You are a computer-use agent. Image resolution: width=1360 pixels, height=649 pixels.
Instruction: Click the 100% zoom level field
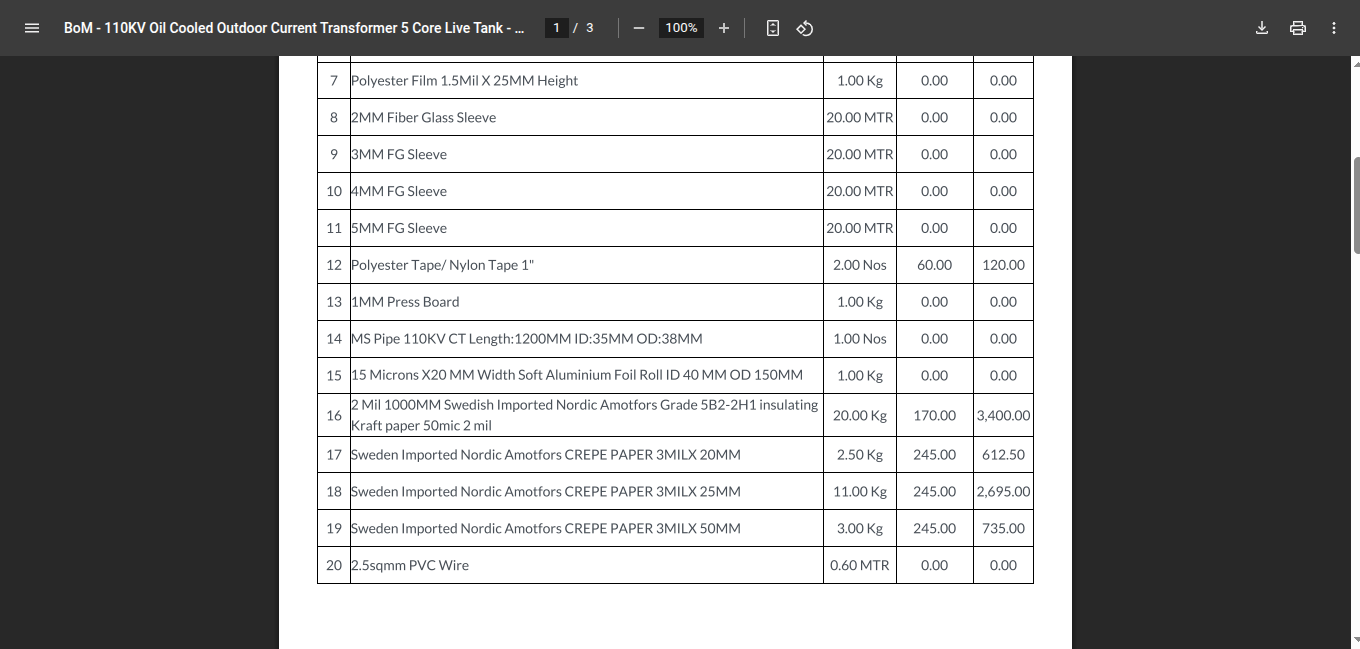tap(681, 28)
